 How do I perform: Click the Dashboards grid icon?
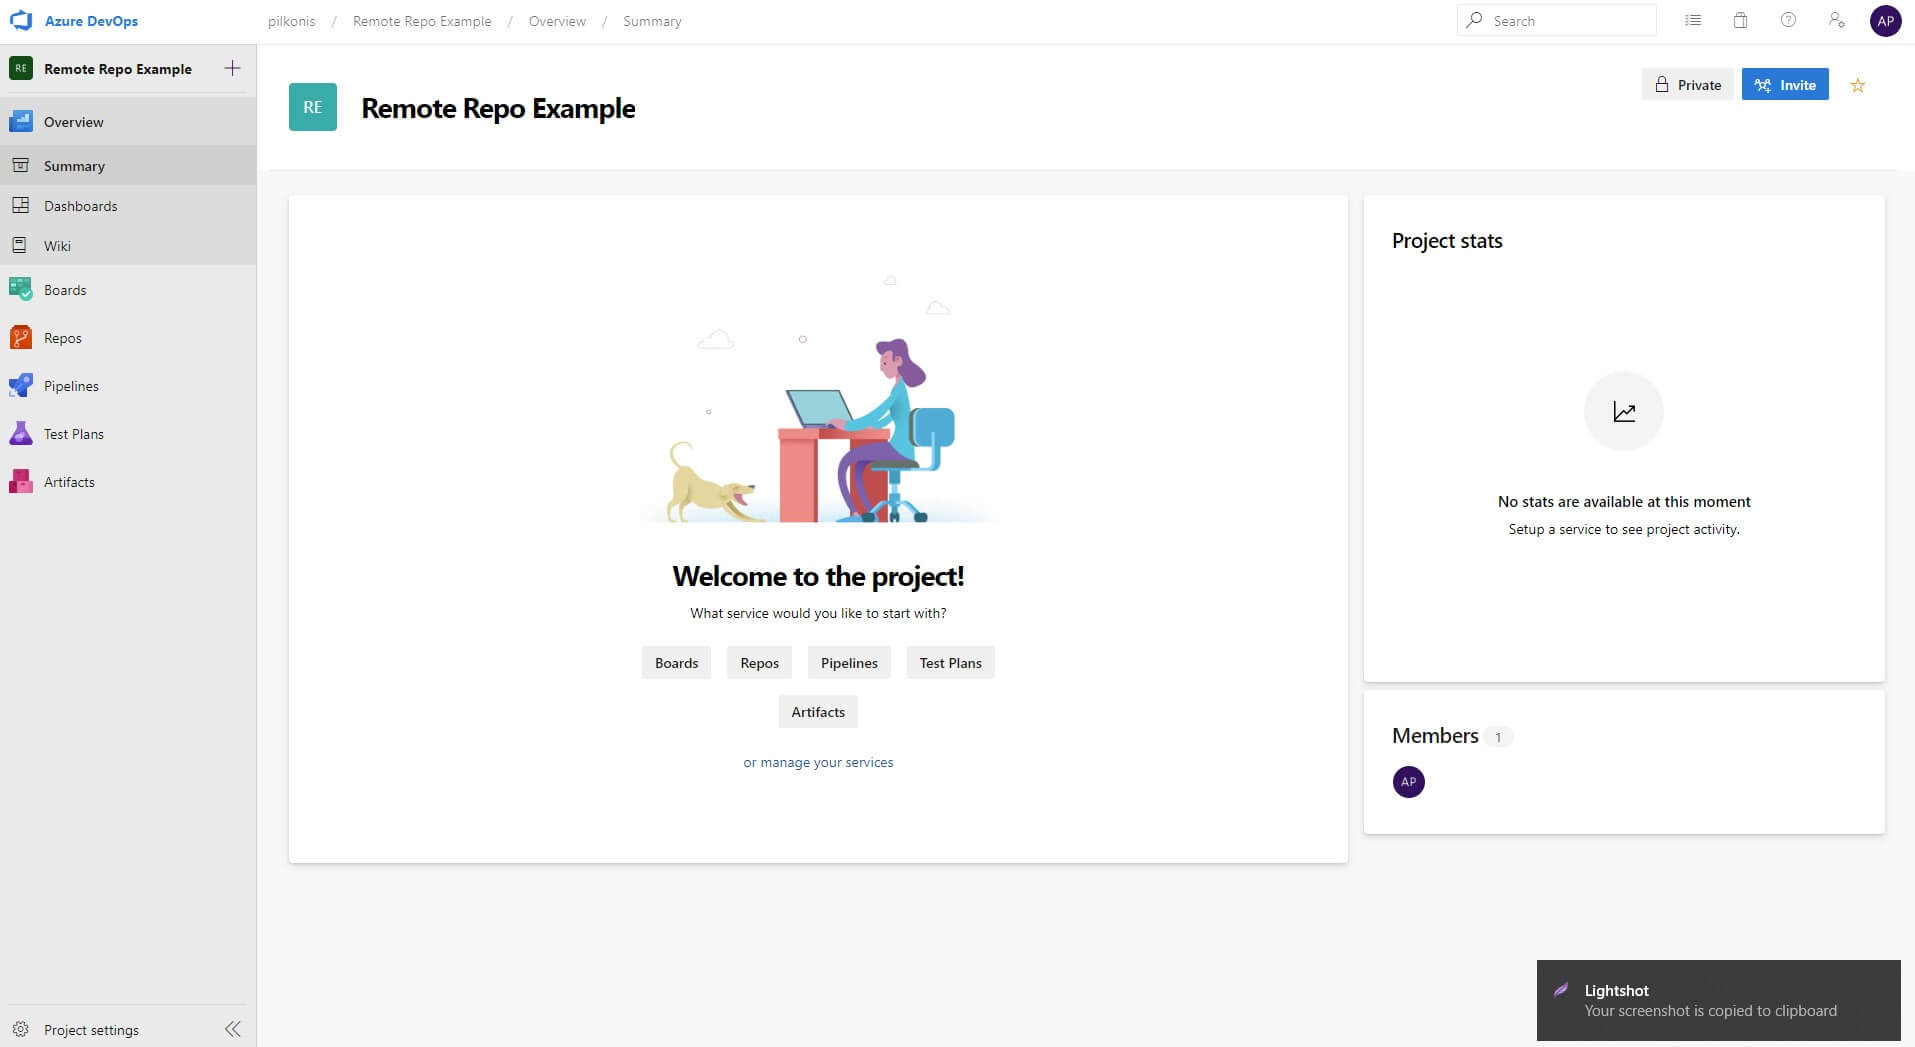[20, 205]
